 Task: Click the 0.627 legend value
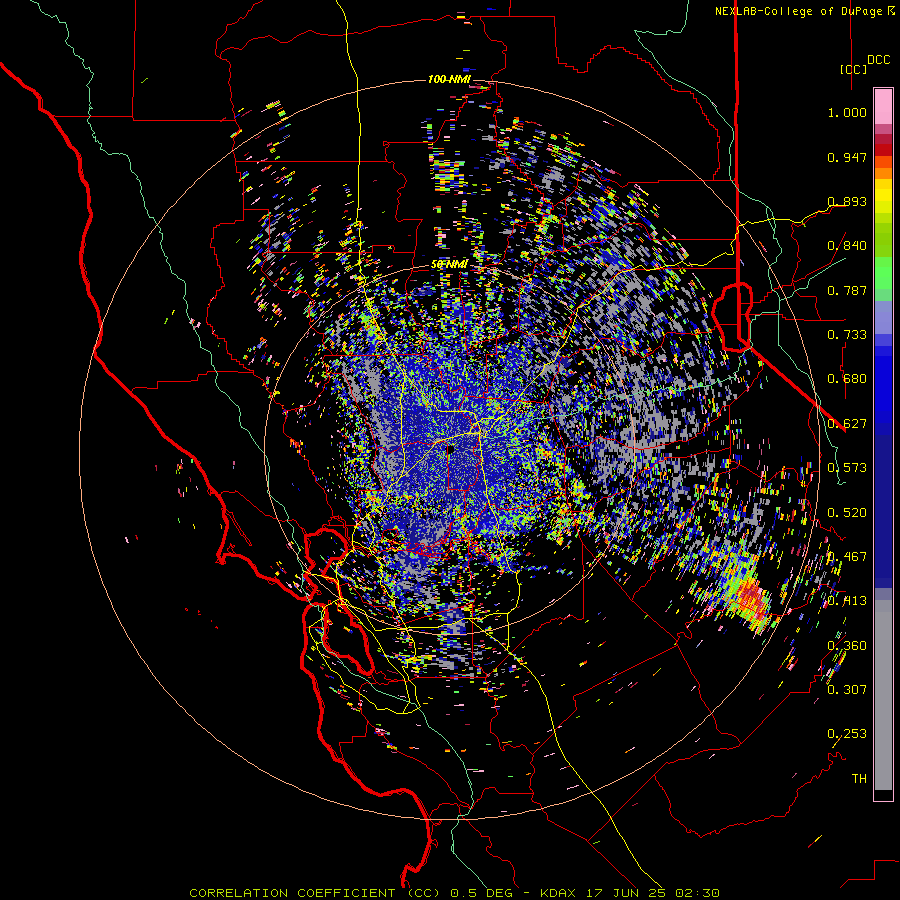[x=847, y=424]
